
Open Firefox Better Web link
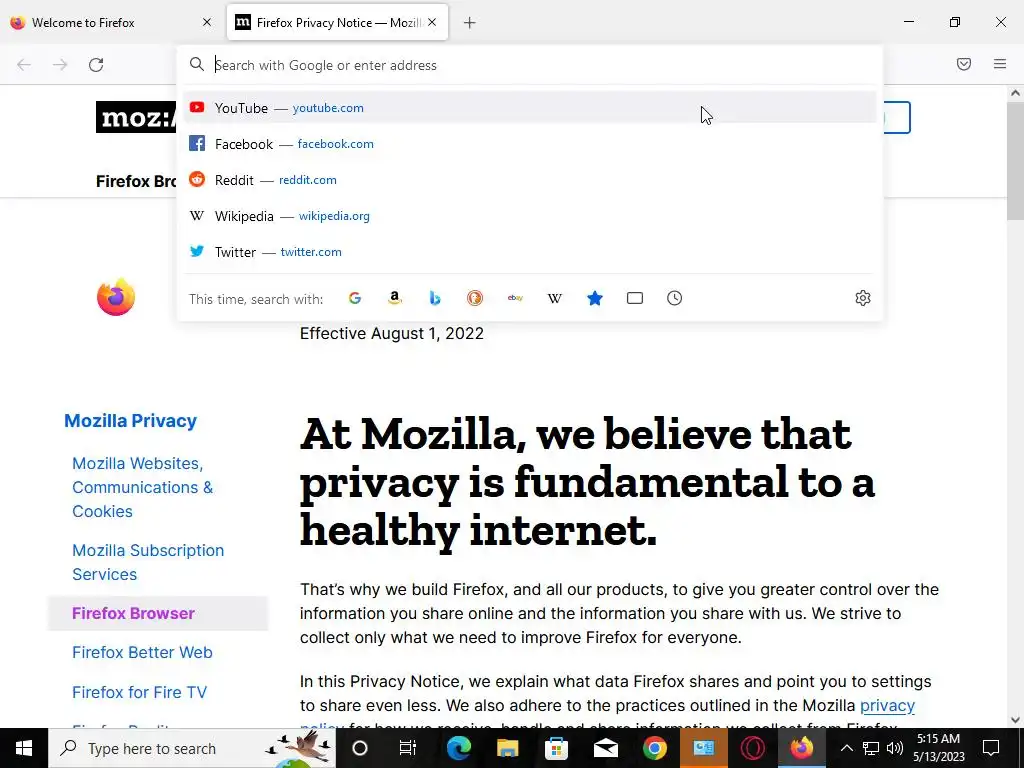142,652
